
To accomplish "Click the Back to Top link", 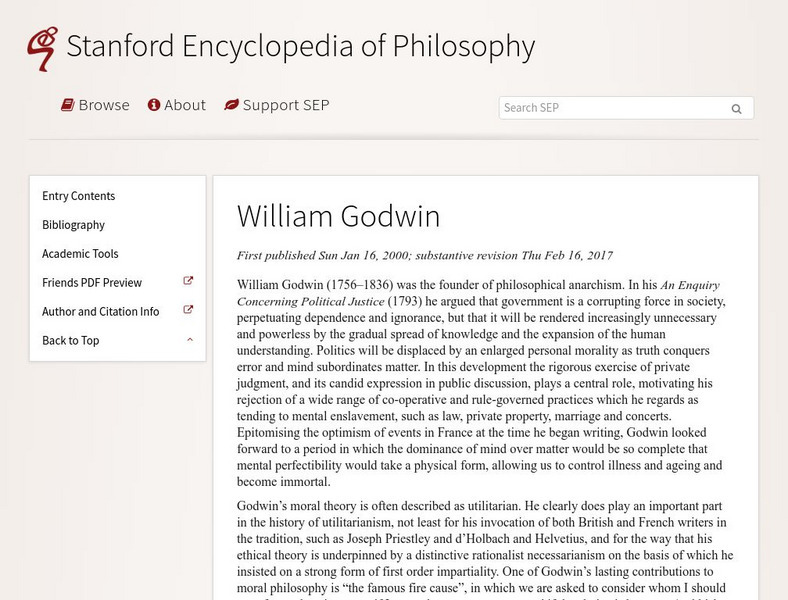I will 71,341.
